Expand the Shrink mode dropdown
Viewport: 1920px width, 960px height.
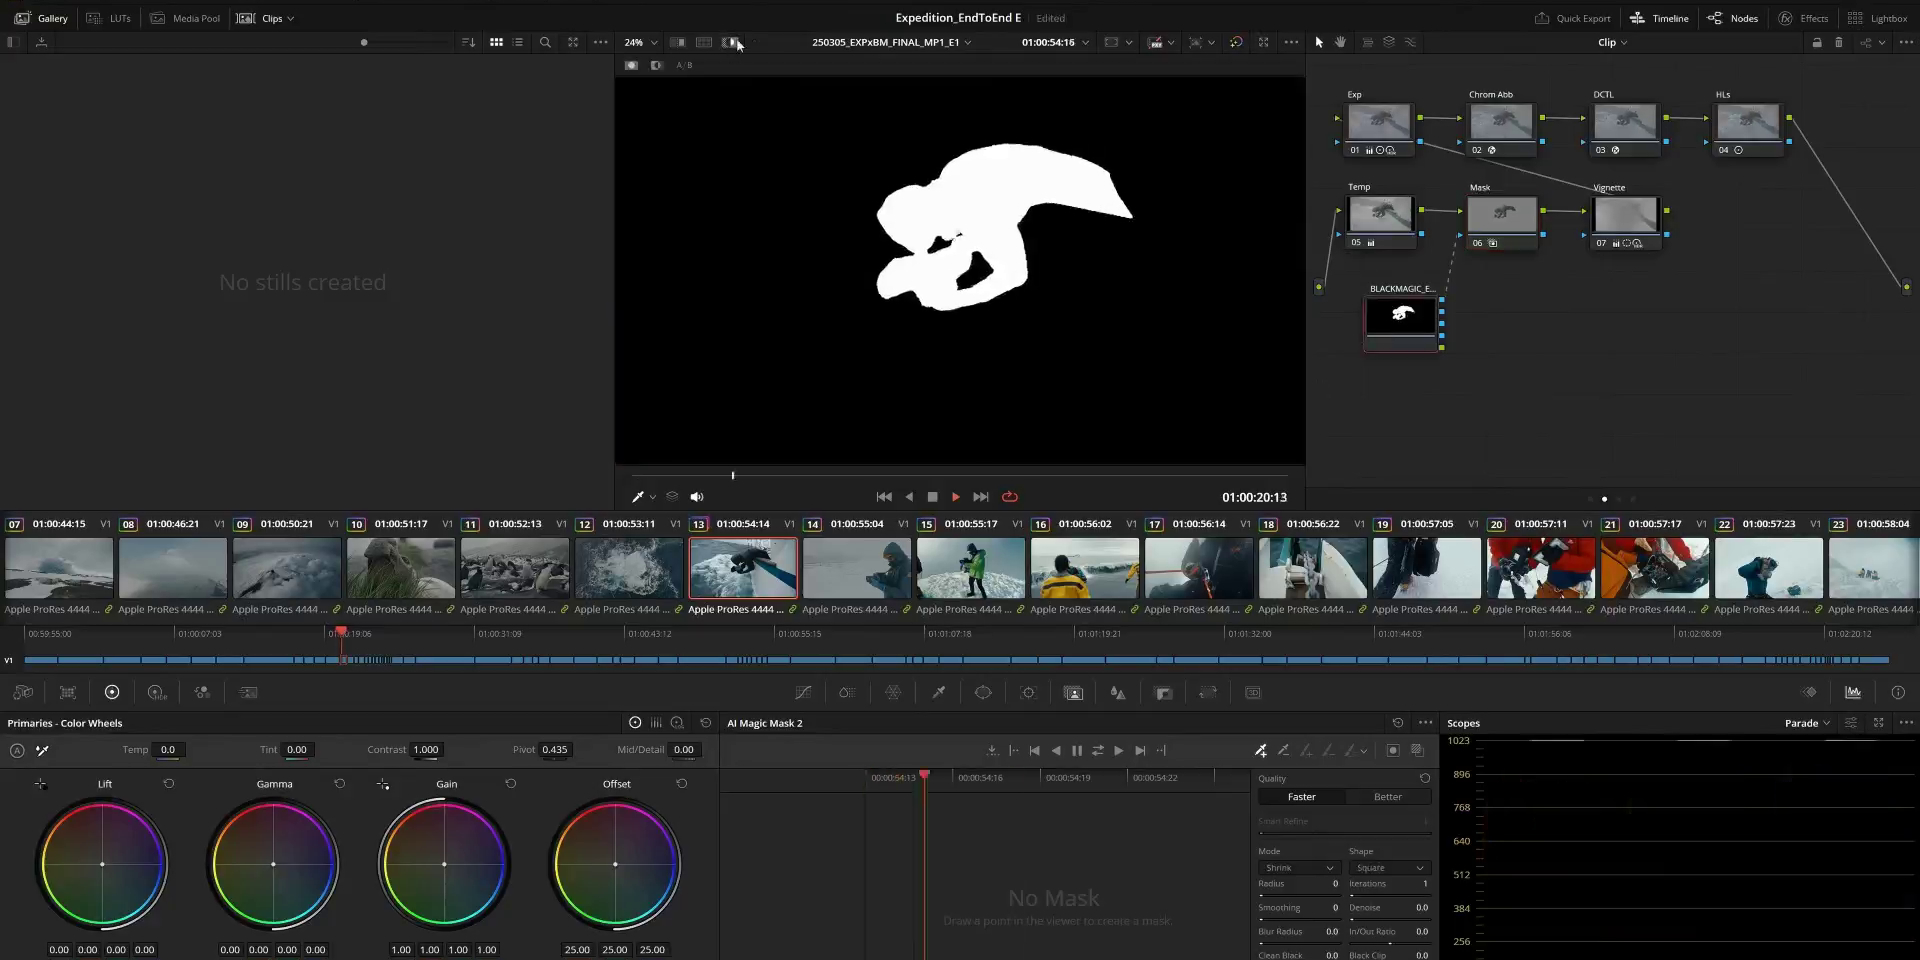click(1298, 868)
